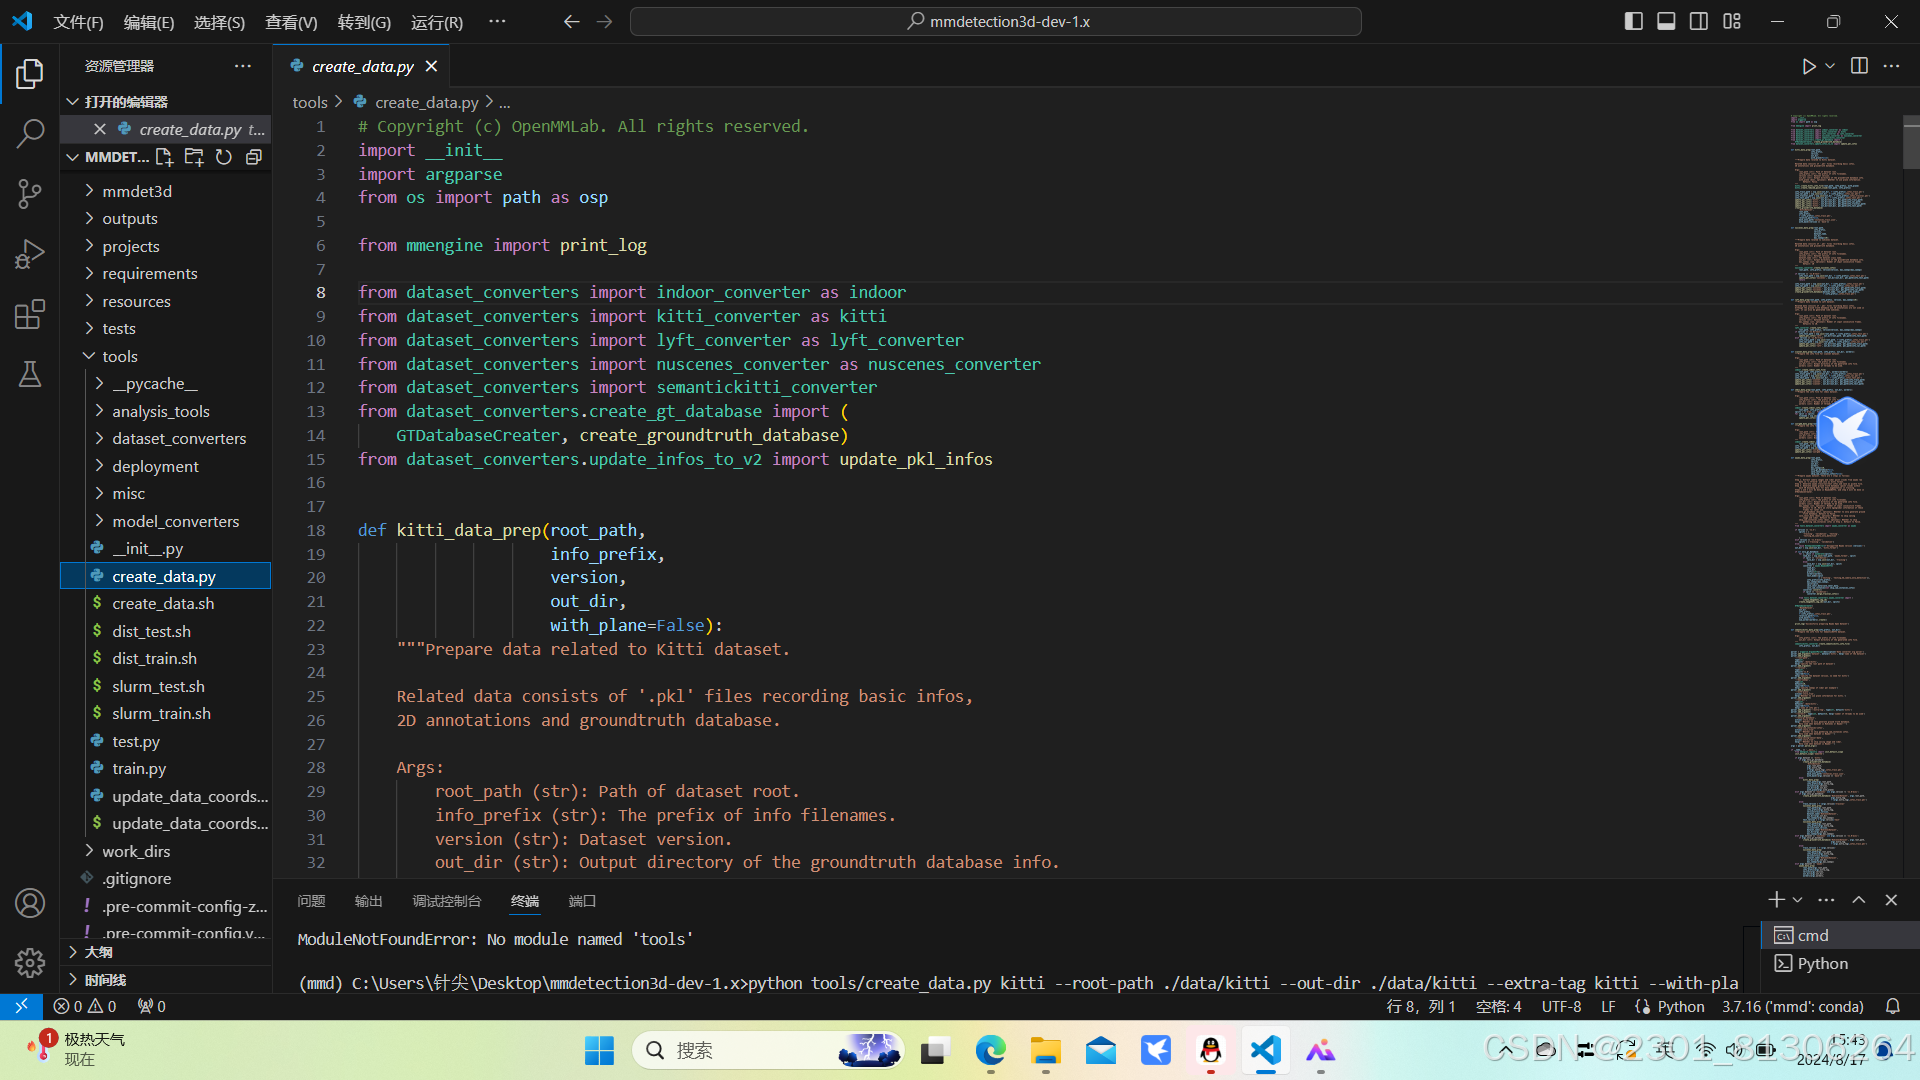Select the Python terminal entry
The image size is (1920, 1080).
(x=1822, y=964)
